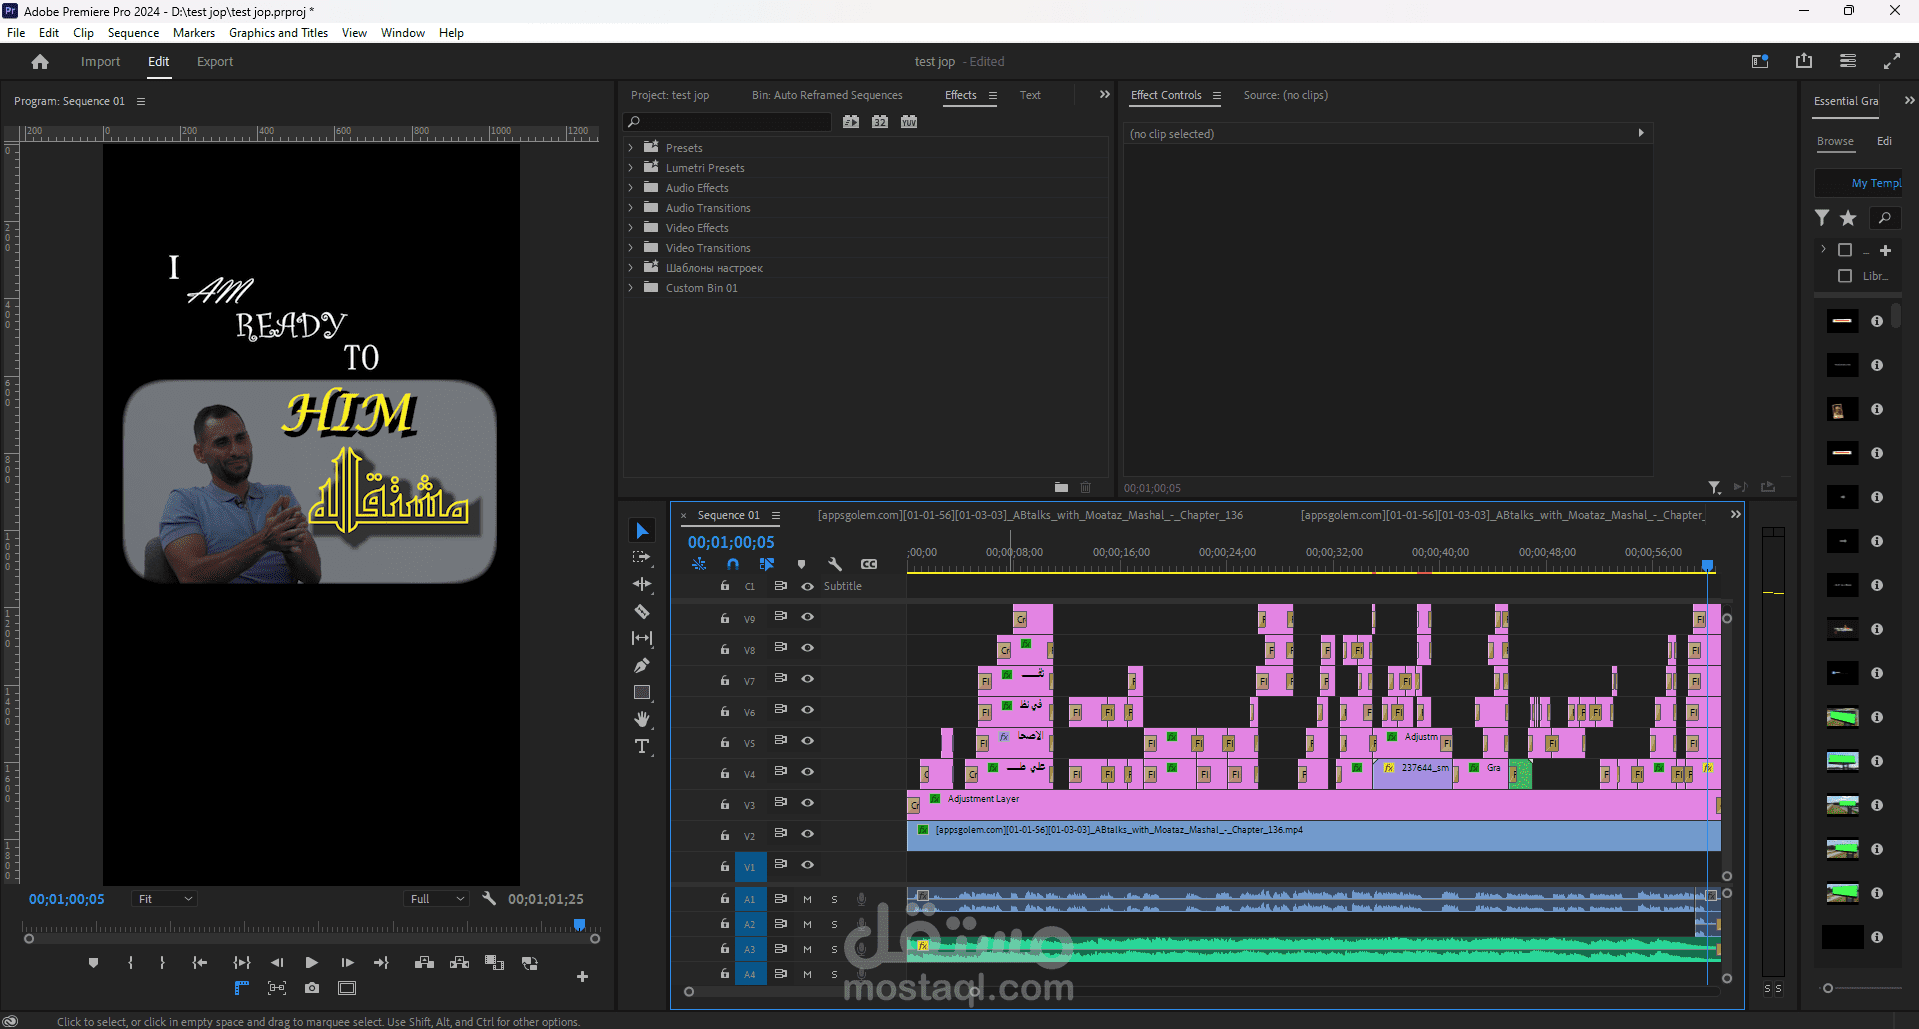Switch to Project: test jop tab
The width and height of the screenshot is (1919, 1029).
tap(670, 95)
